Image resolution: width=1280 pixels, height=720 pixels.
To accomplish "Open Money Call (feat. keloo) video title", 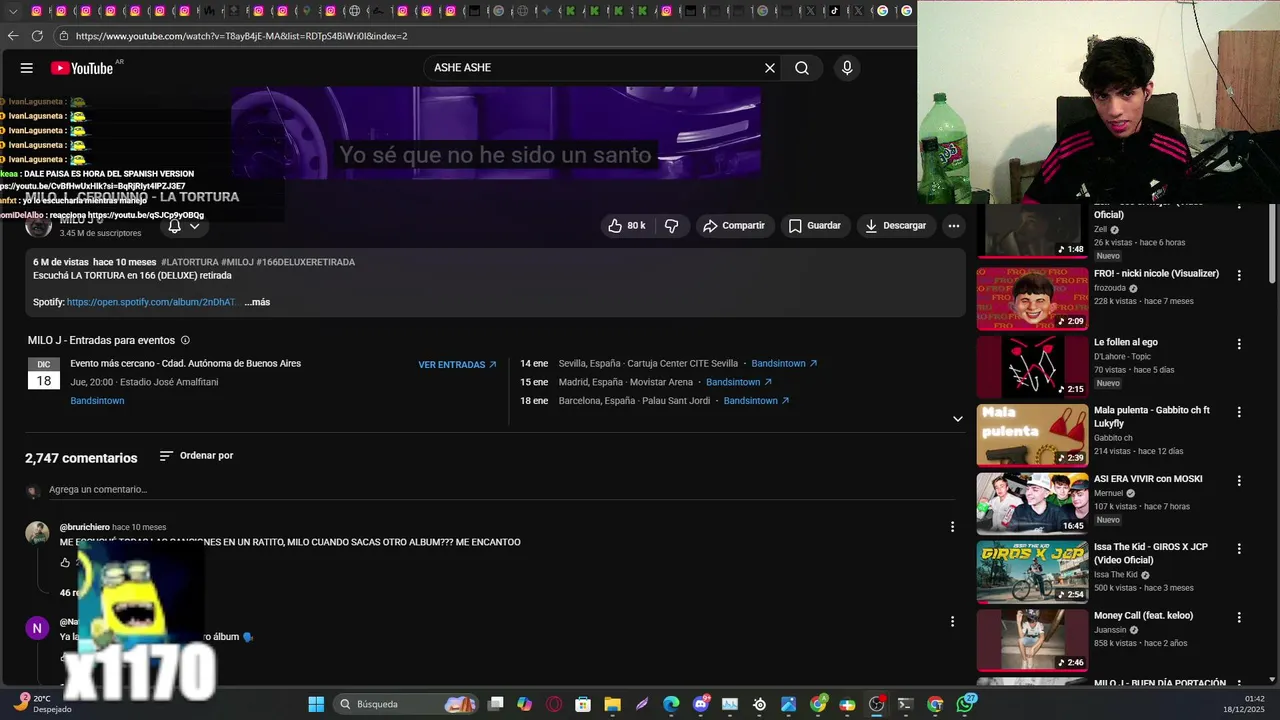I will (x=1145, y=616).
